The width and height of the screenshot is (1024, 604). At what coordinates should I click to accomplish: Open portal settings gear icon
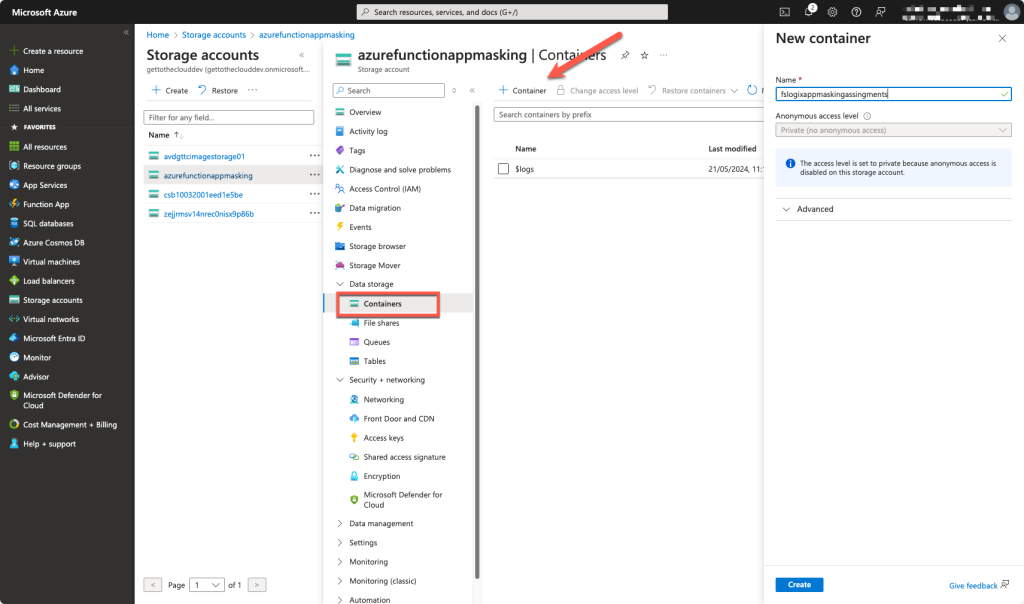click(832, 12)
